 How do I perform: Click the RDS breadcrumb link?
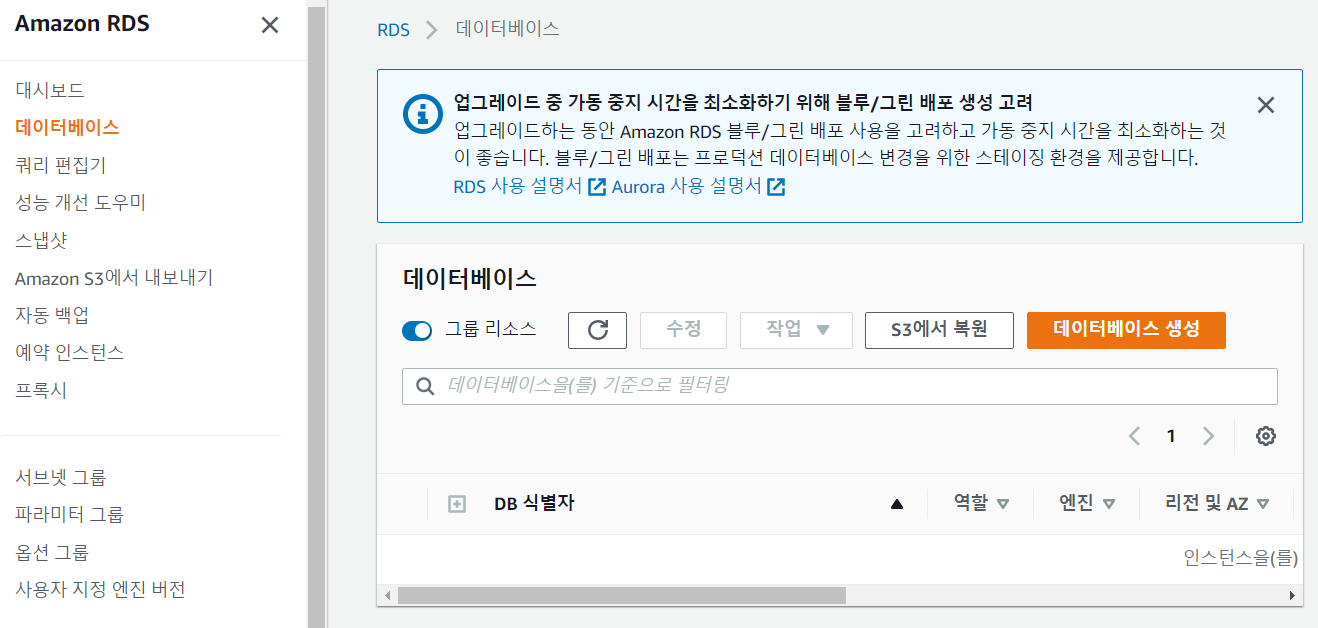(393, 29)
